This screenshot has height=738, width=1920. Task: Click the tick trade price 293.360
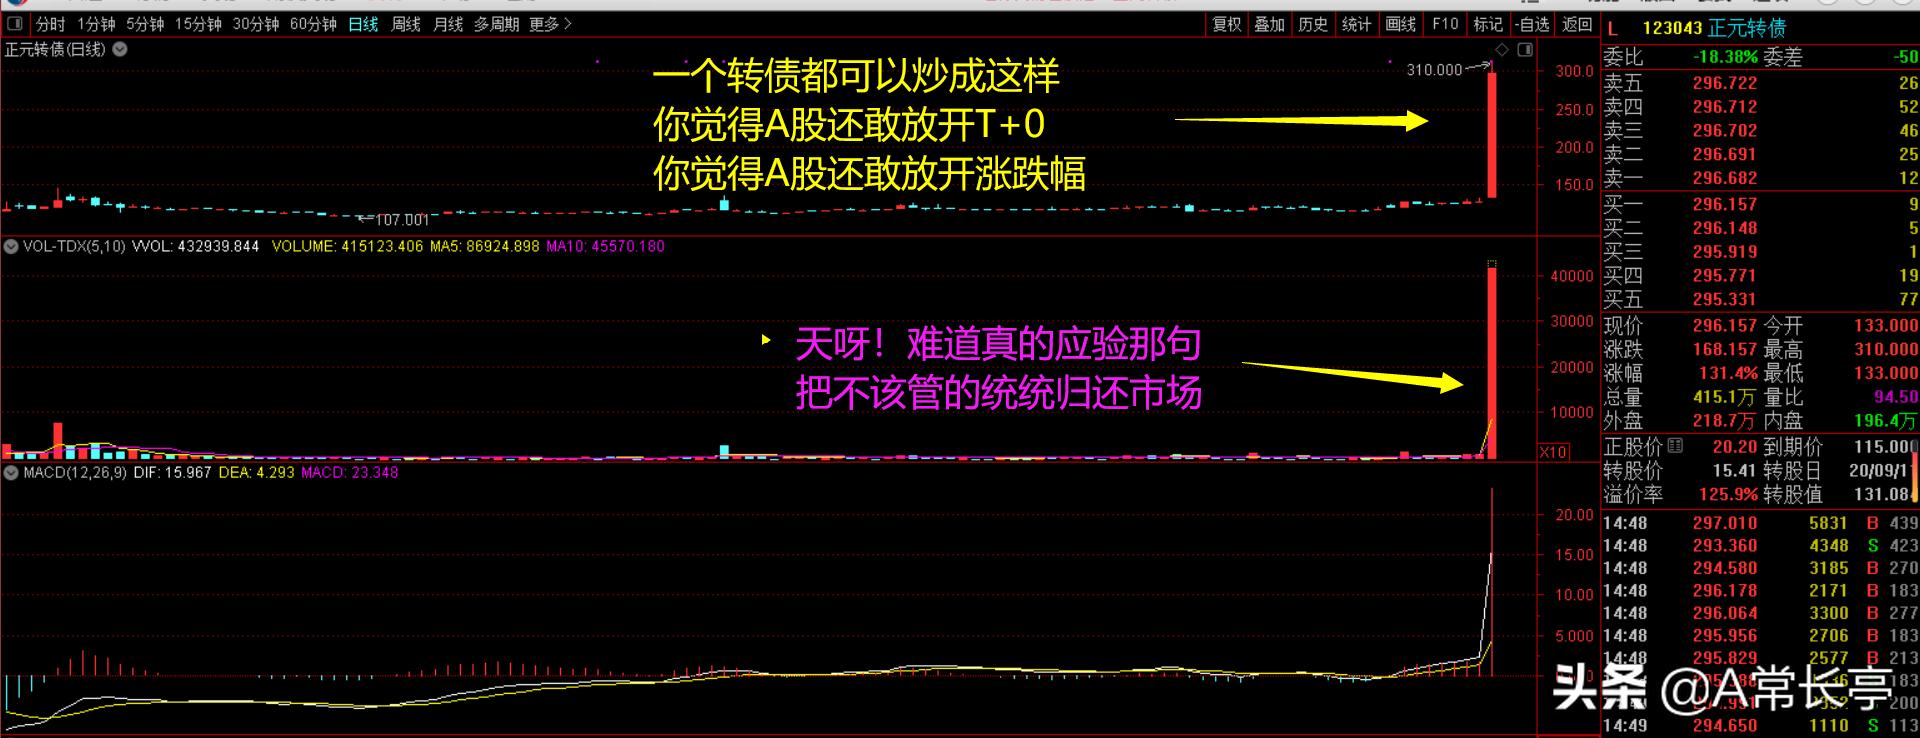coord(1724,546)
